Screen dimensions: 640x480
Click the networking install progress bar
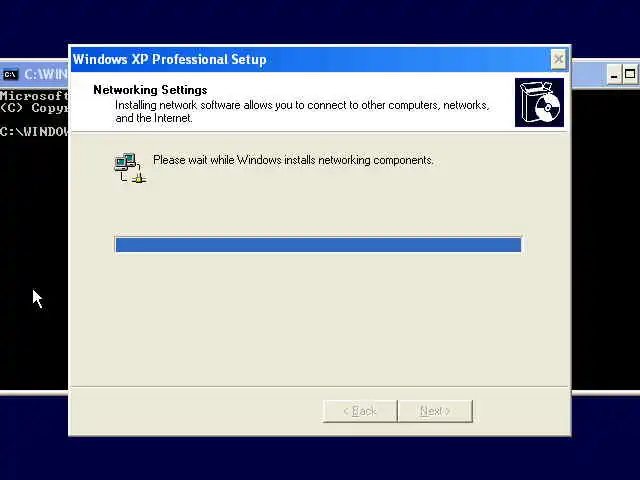click(318, 245)
